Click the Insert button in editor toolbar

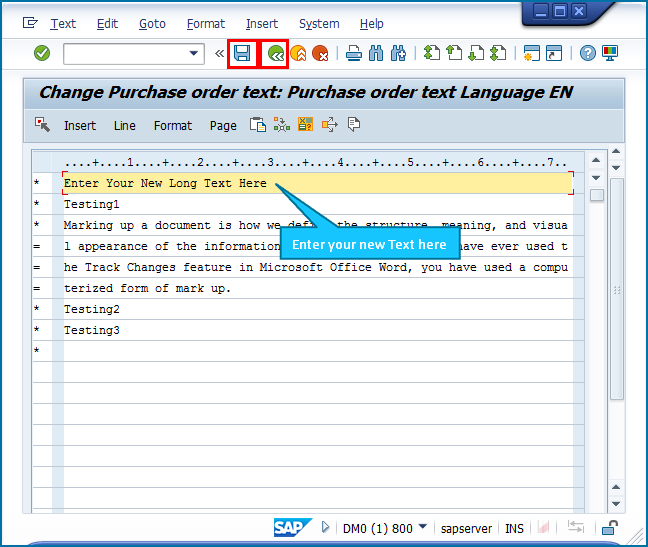[80, 125]
